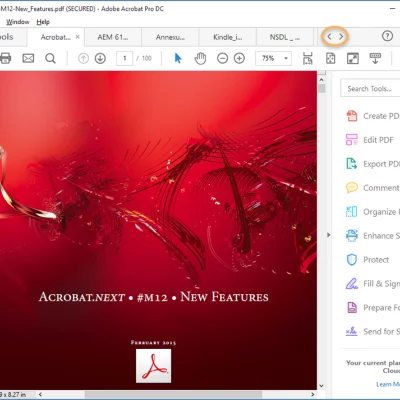Open the Protect tool
Viewport: 400px width, 400px height.
click(x=368, y=260)
